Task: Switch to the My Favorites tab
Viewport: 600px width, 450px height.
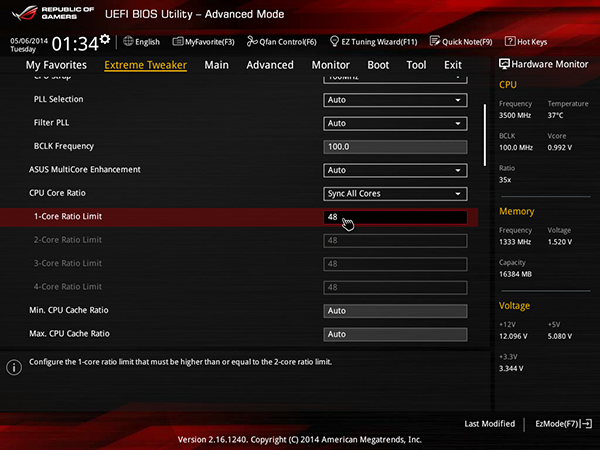Action: point(56,65)
